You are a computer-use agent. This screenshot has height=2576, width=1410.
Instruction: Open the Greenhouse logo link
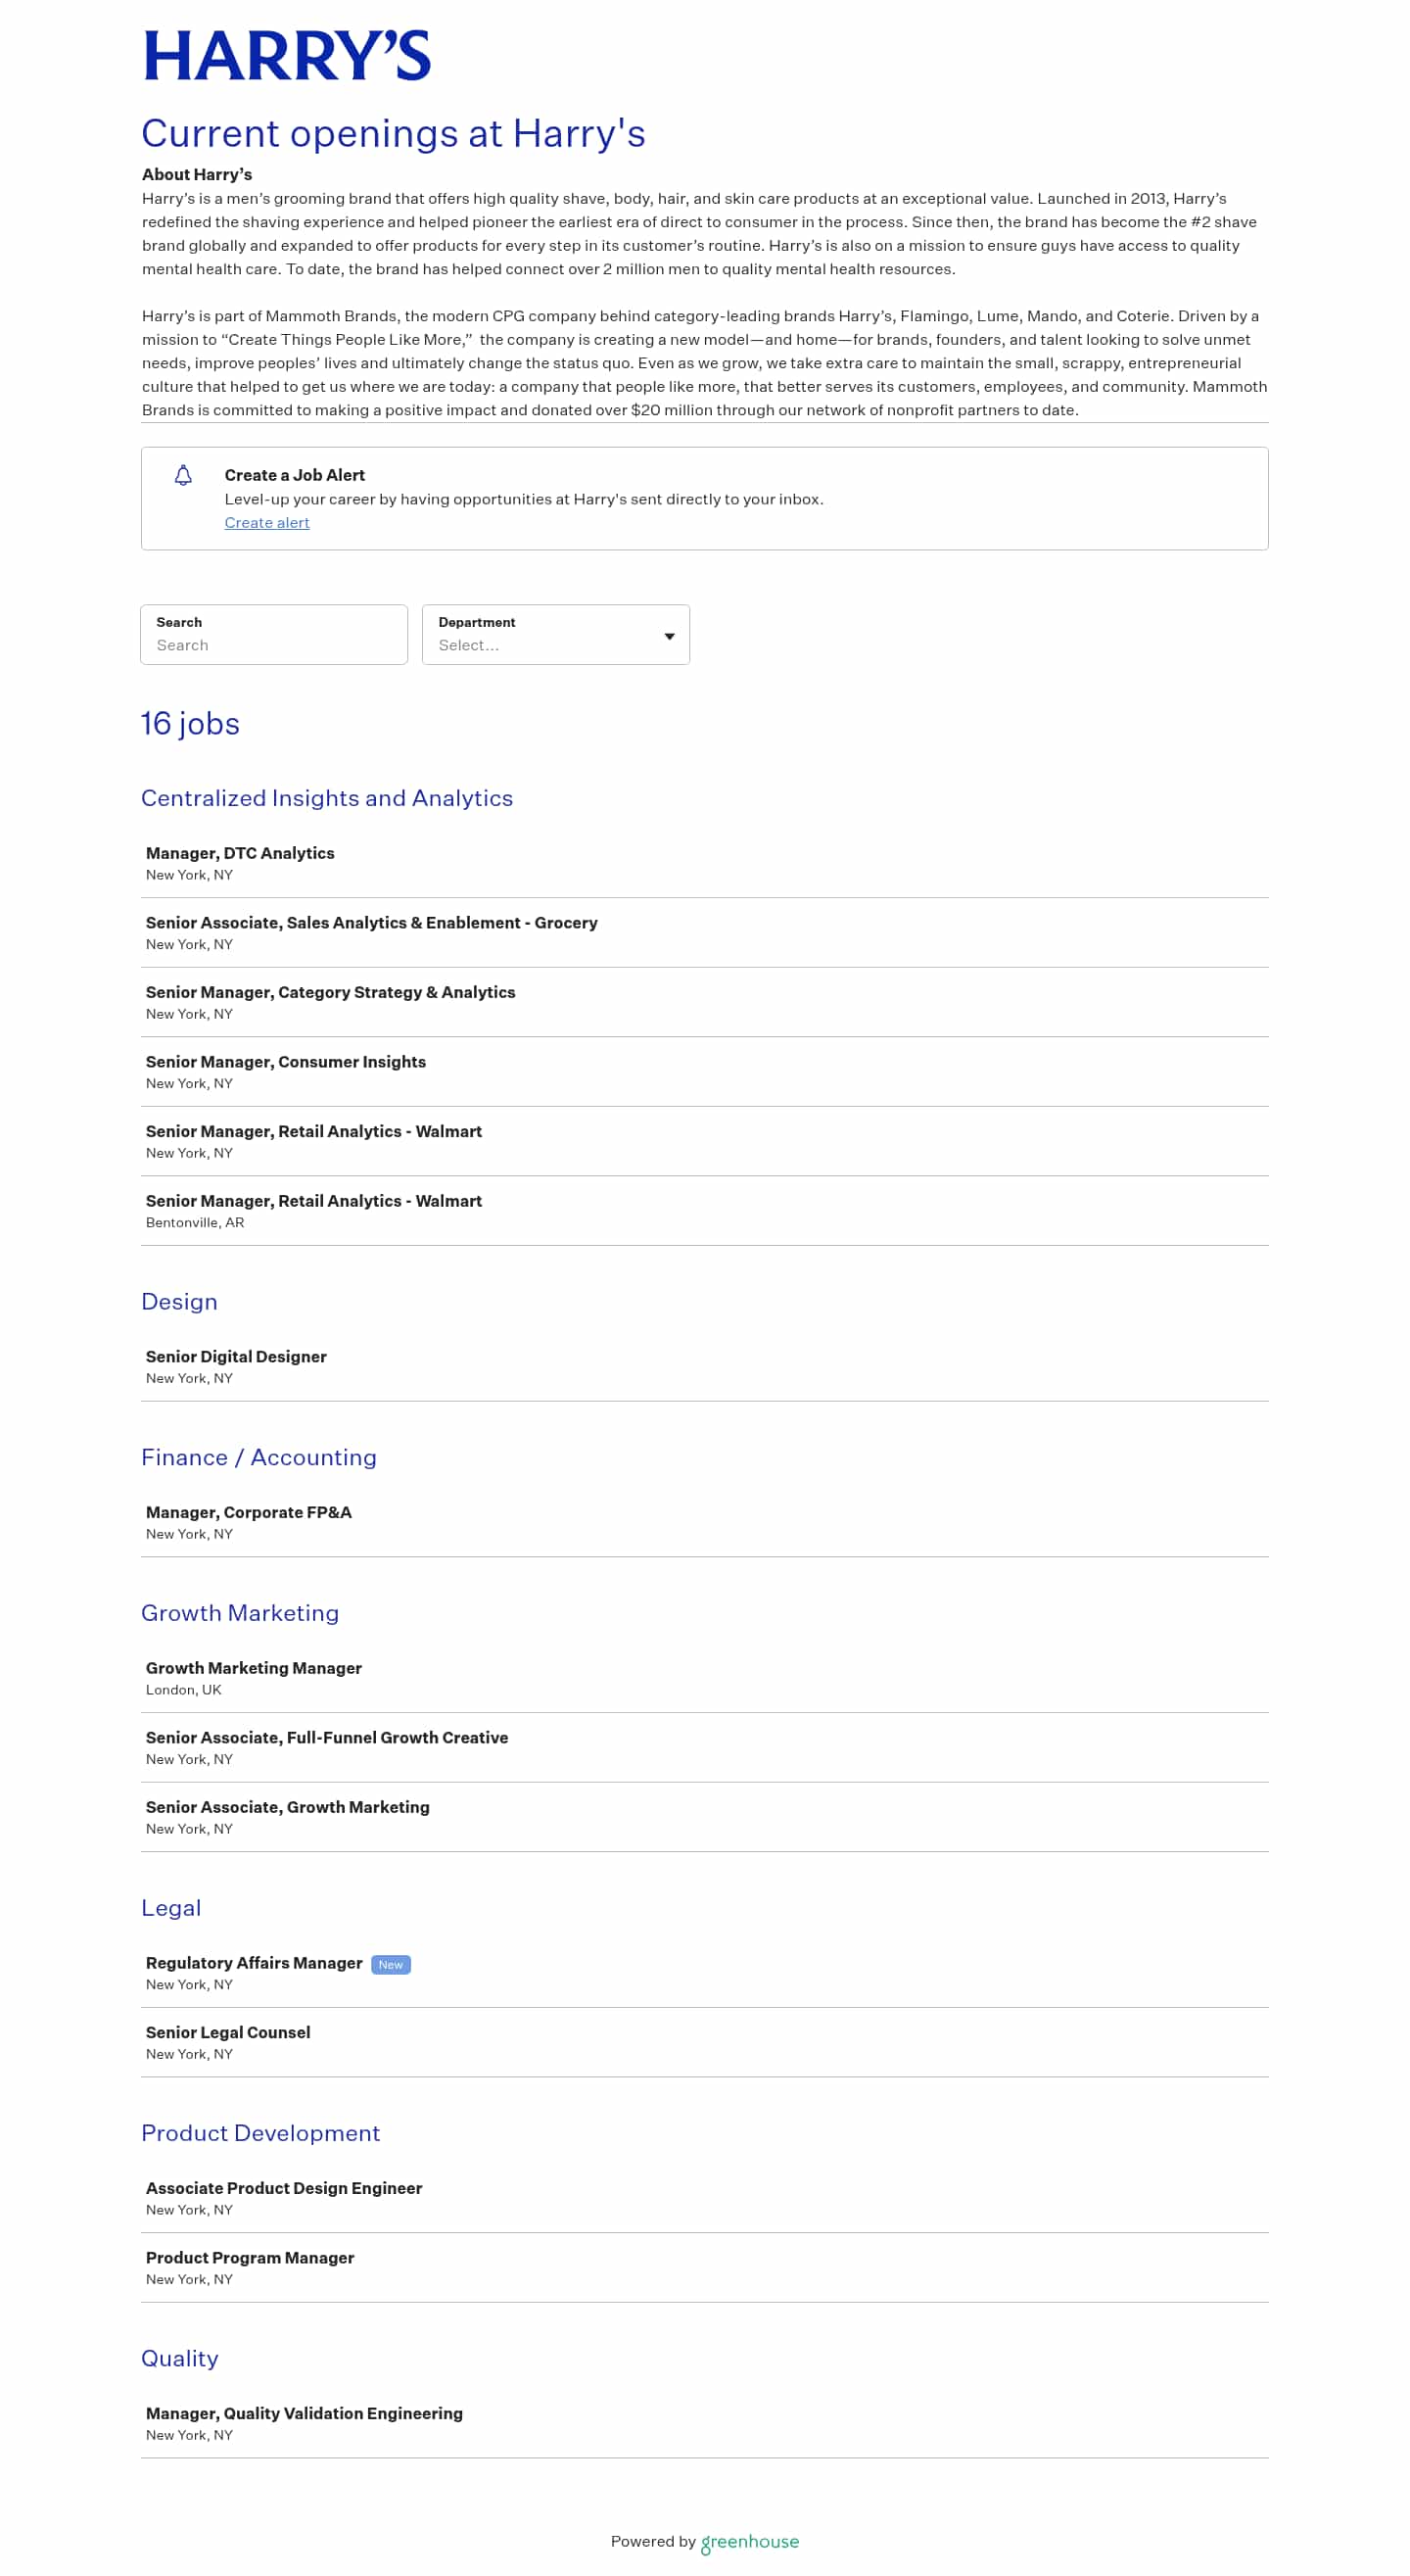pyautogui.click(x=750, y=2542)
